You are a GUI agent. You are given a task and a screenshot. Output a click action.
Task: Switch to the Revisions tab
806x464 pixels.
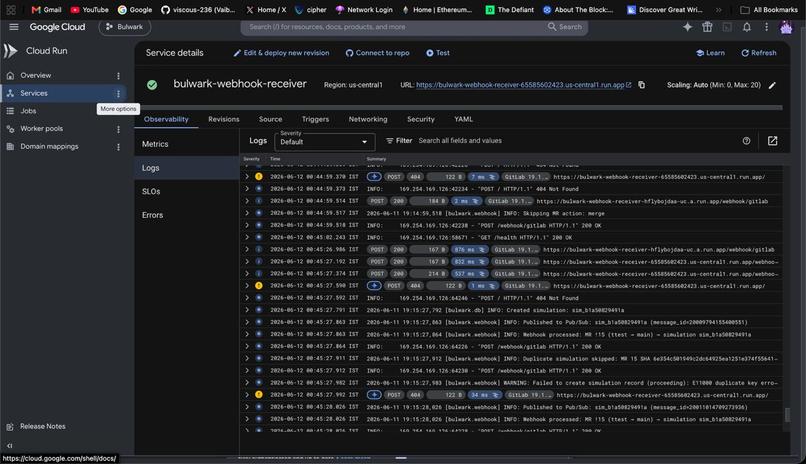click(224, 119)
